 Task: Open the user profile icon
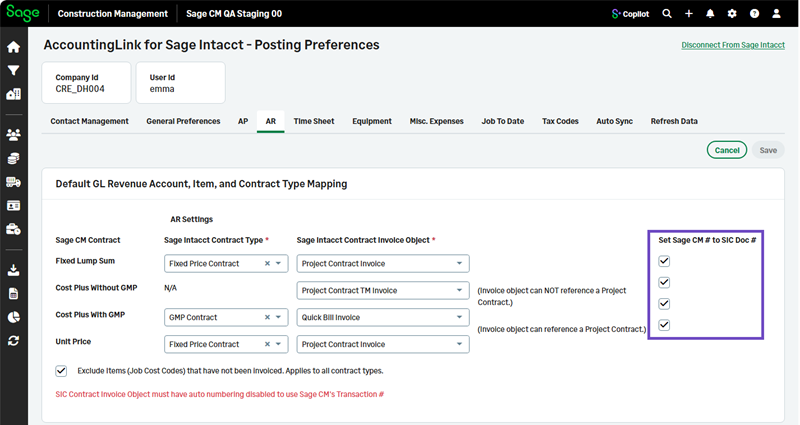coord(776,14)
